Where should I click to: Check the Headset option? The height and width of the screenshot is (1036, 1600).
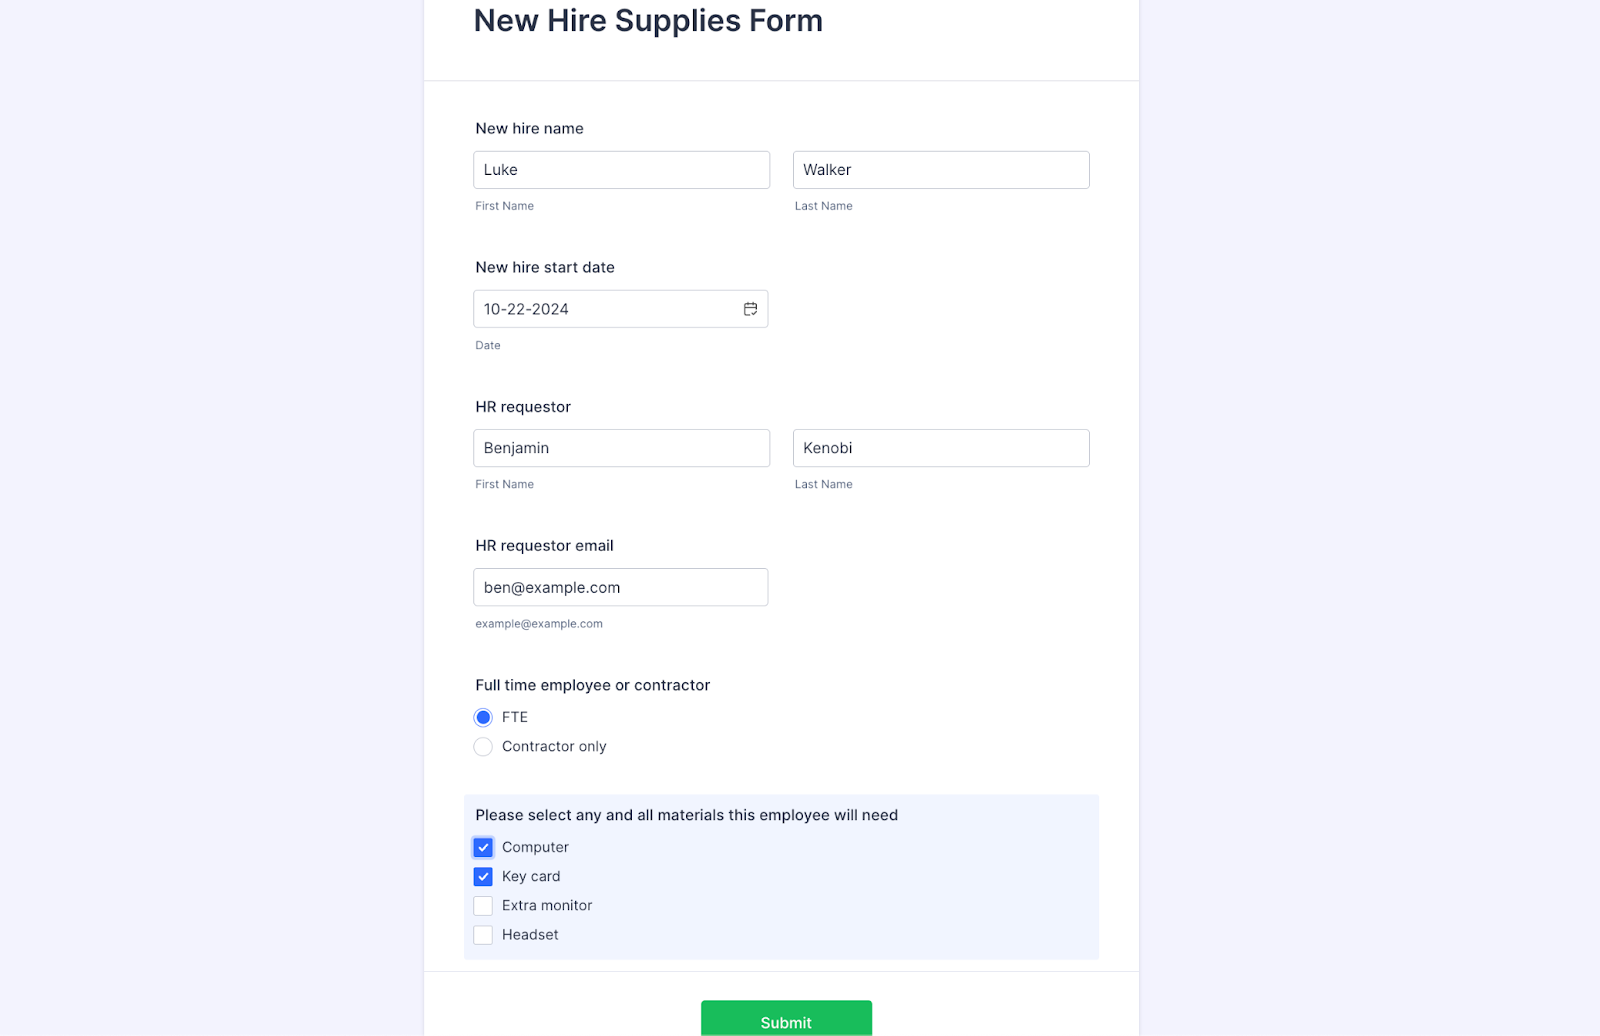pyautogui.click(x=483, y=935)
